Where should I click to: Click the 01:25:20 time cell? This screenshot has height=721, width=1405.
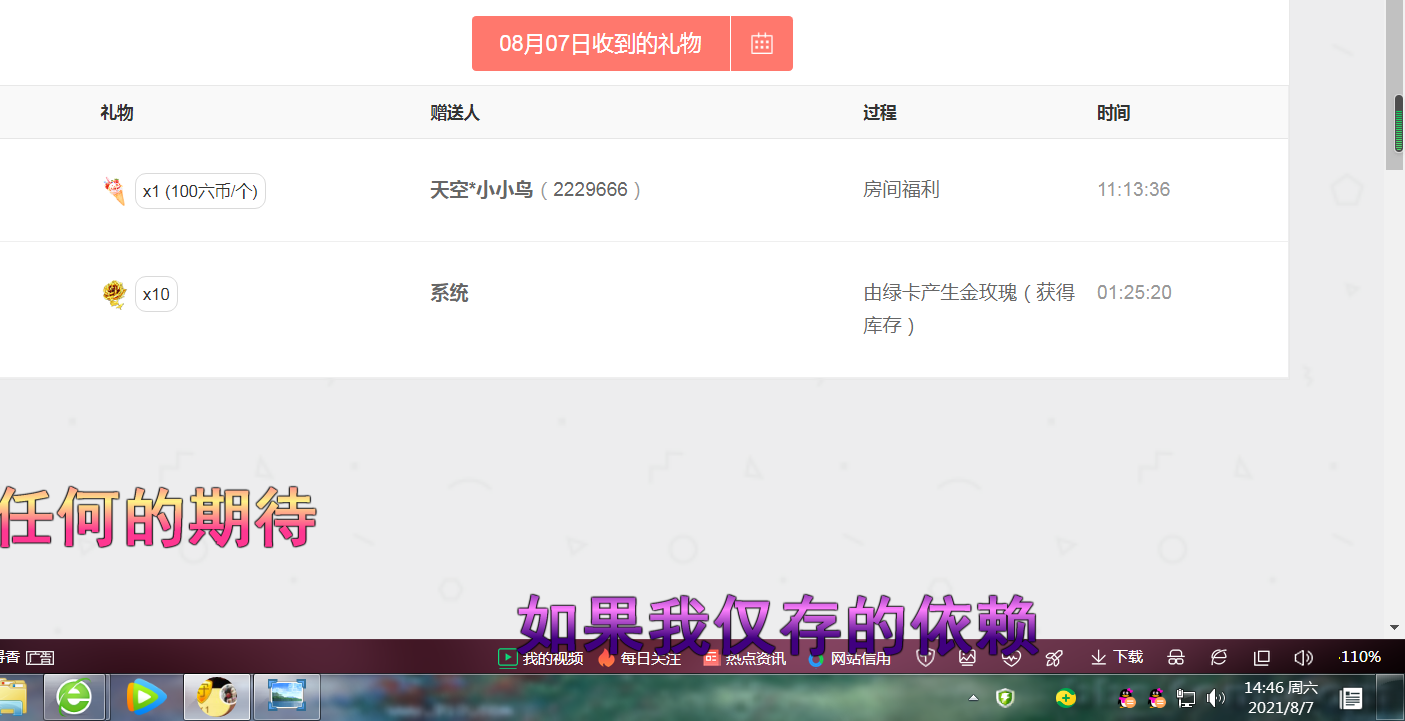(1134, 293)
